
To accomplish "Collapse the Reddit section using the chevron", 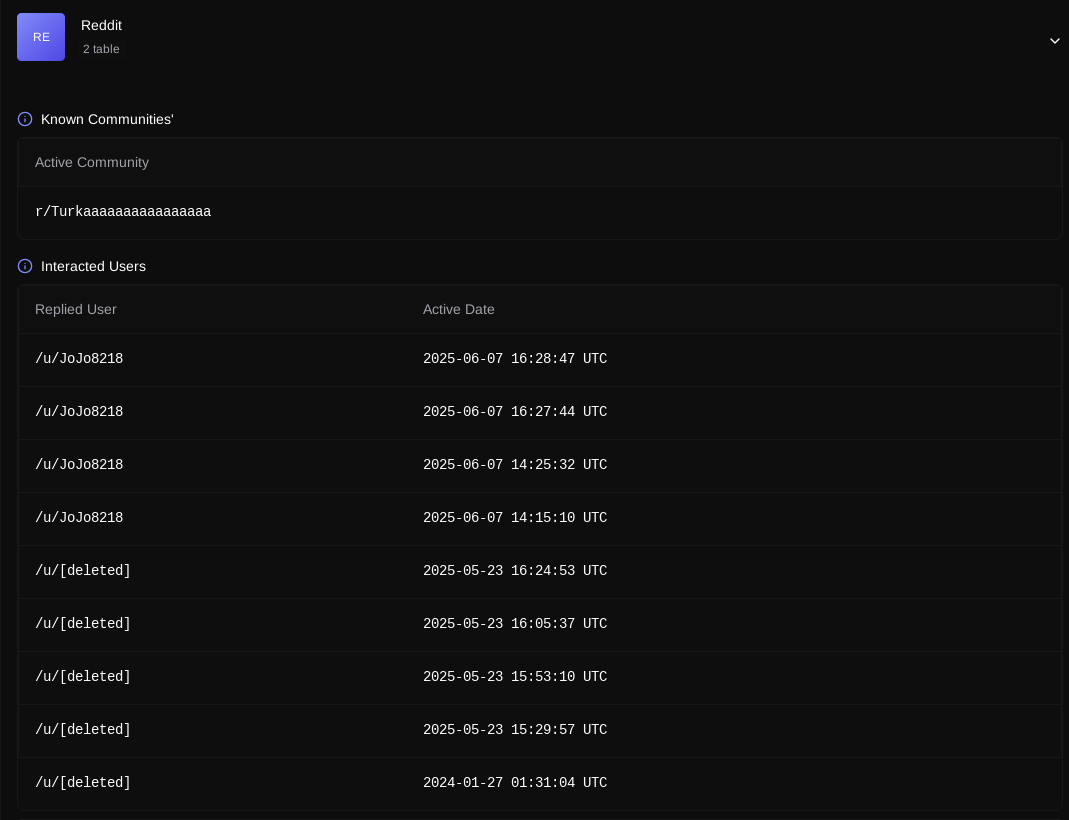I will tap(1054, 41).
